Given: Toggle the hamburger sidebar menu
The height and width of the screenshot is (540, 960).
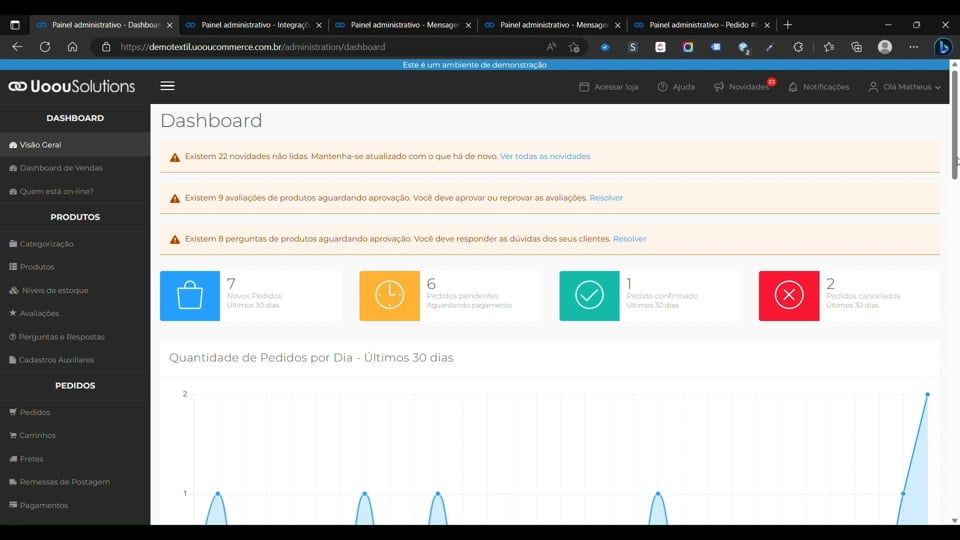Looking at the screenshot, I should 167,86.
